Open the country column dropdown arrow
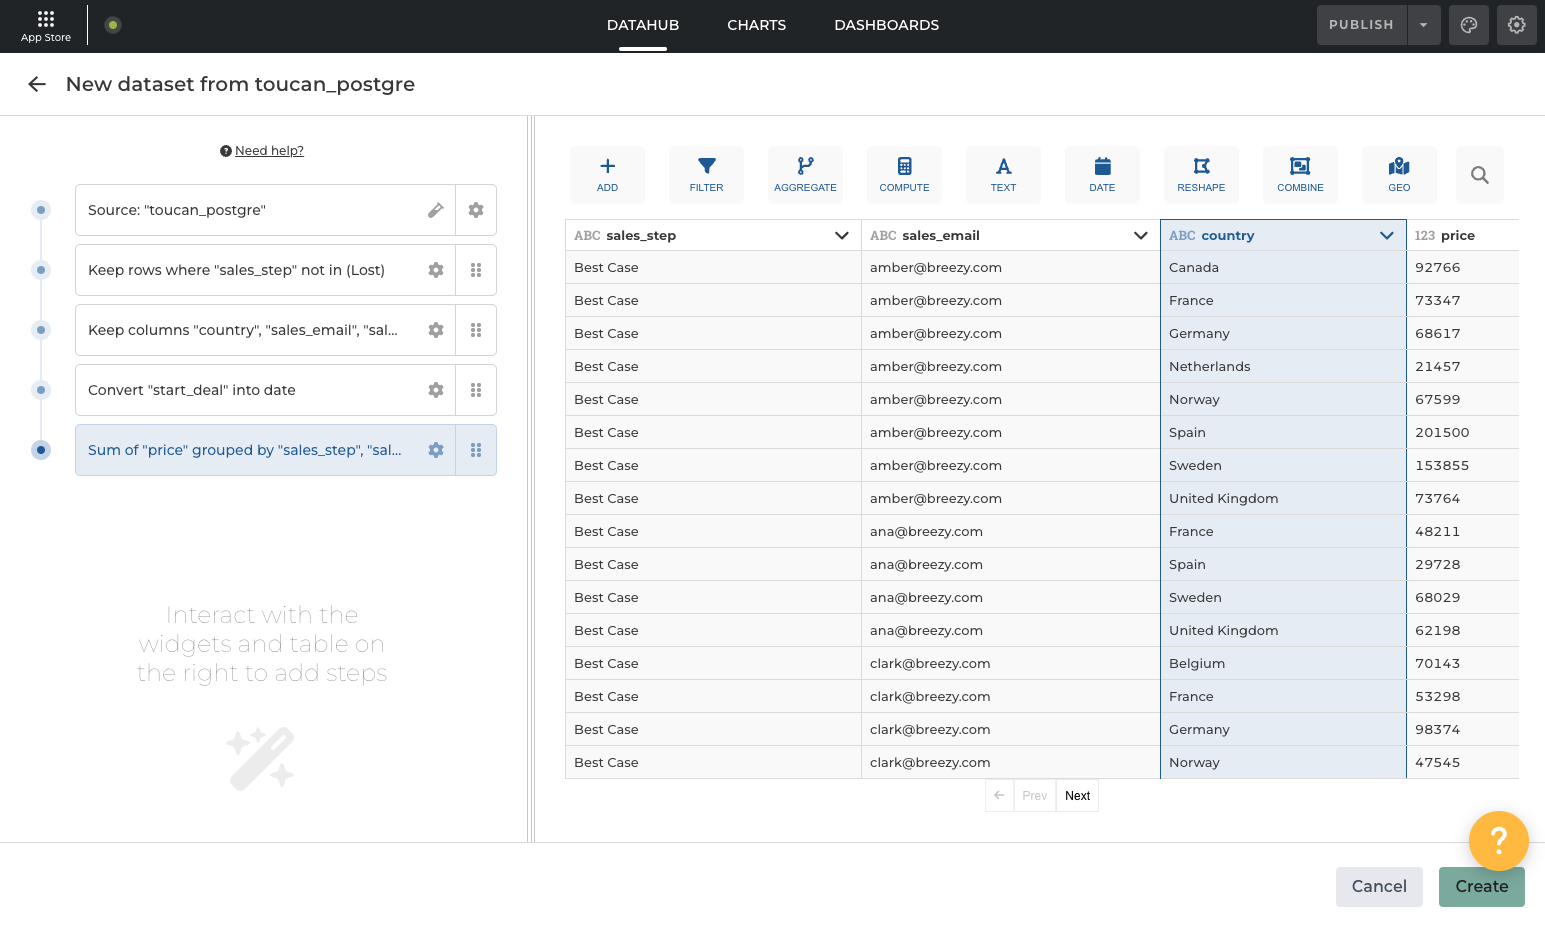The height and width of the screenshot is (925, 1545). click(1386, 236)
